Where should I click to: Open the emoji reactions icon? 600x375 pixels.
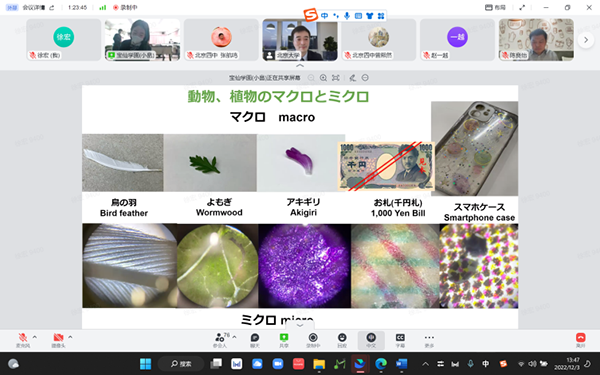(342, 338)
